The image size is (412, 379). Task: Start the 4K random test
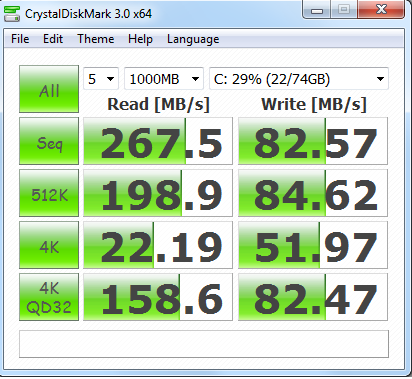(x=49, y=245)
